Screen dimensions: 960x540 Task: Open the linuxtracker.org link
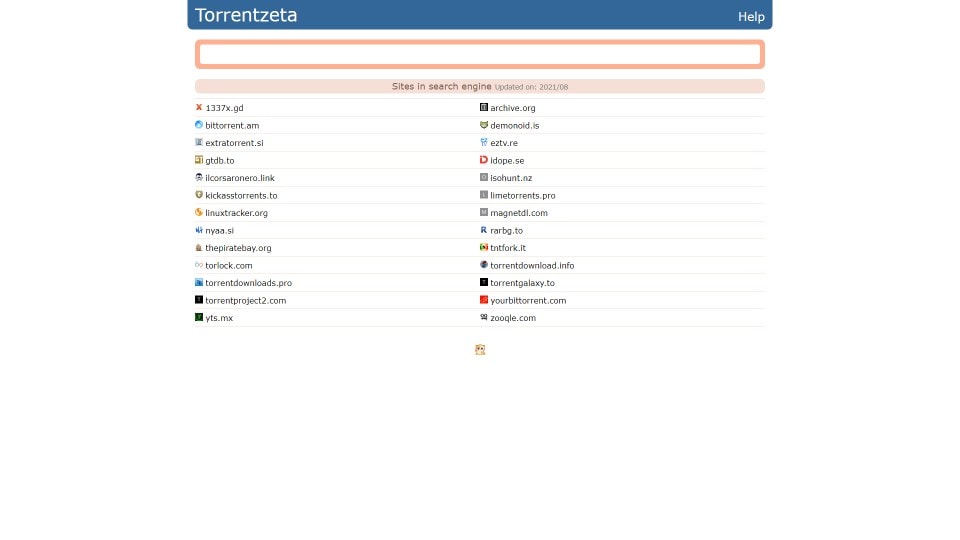[236, 213]
